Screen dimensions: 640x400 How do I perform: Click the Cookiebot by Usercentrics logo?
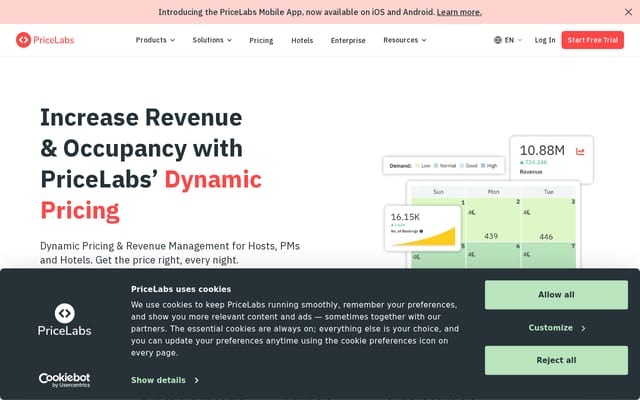(x=64, y=380)
